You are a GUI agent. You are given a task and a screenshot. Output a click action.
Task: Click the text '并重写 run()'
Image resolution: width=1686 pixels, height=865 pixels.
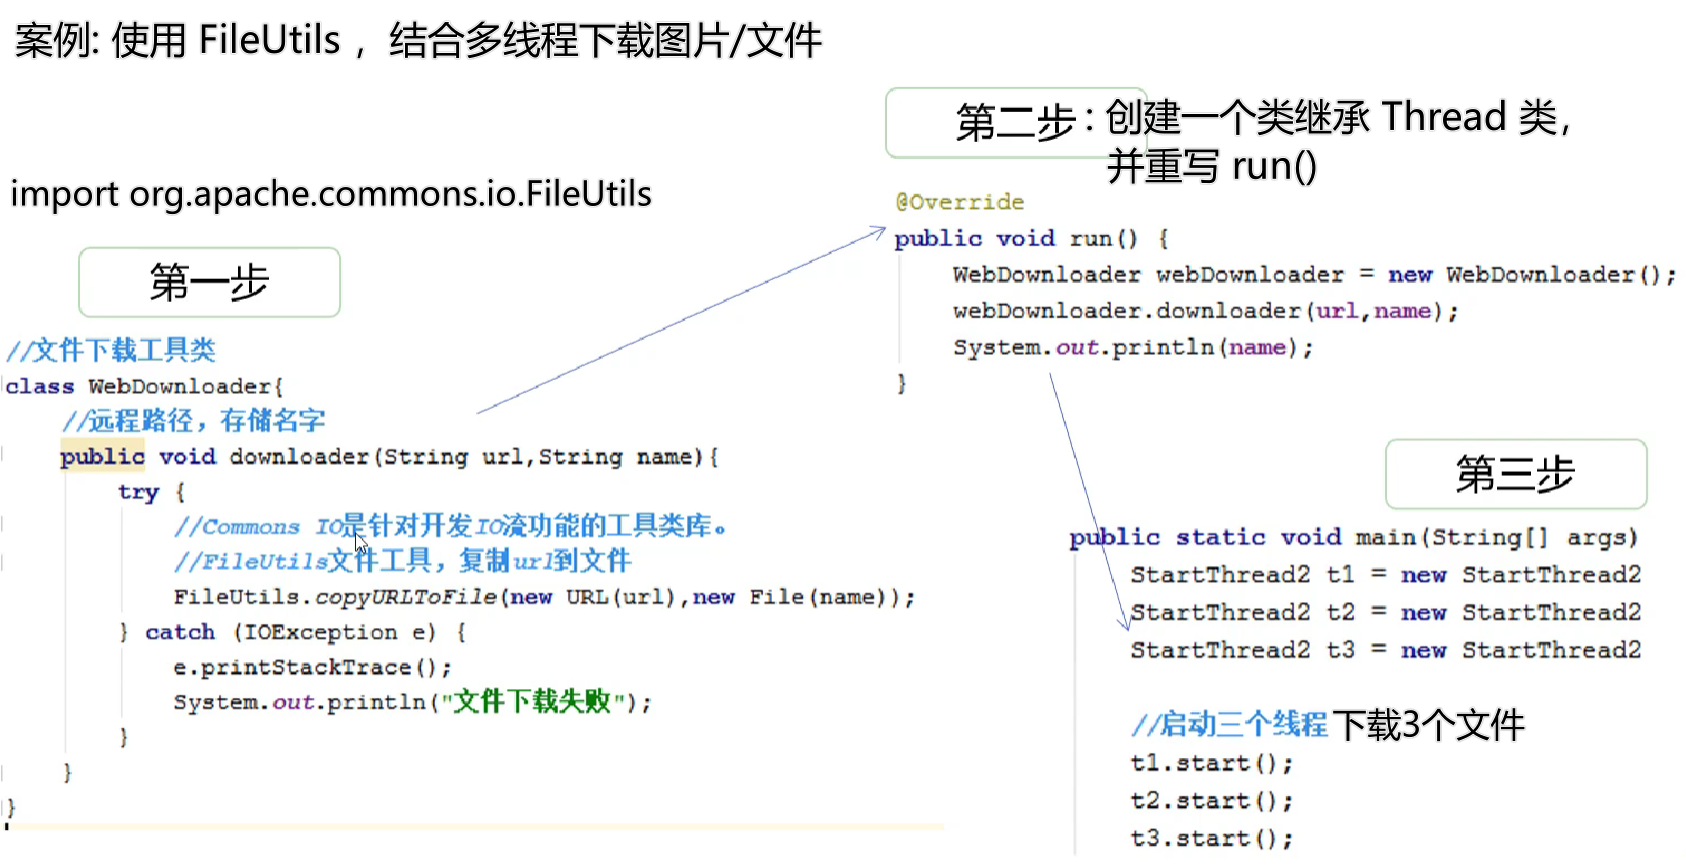click(x=1212, y=166)
